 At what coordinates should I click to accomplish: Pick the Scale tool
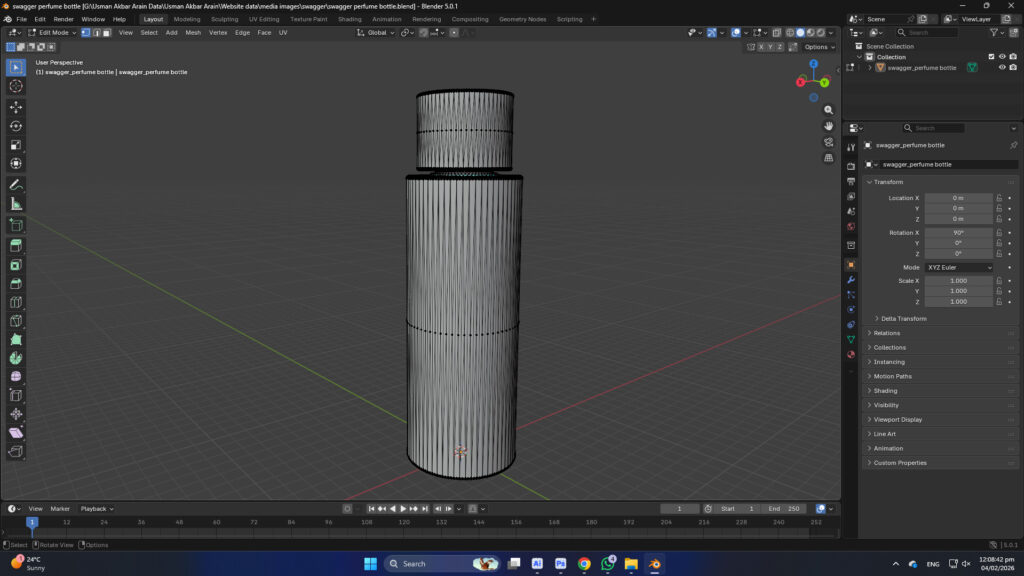tap(16, 145)
